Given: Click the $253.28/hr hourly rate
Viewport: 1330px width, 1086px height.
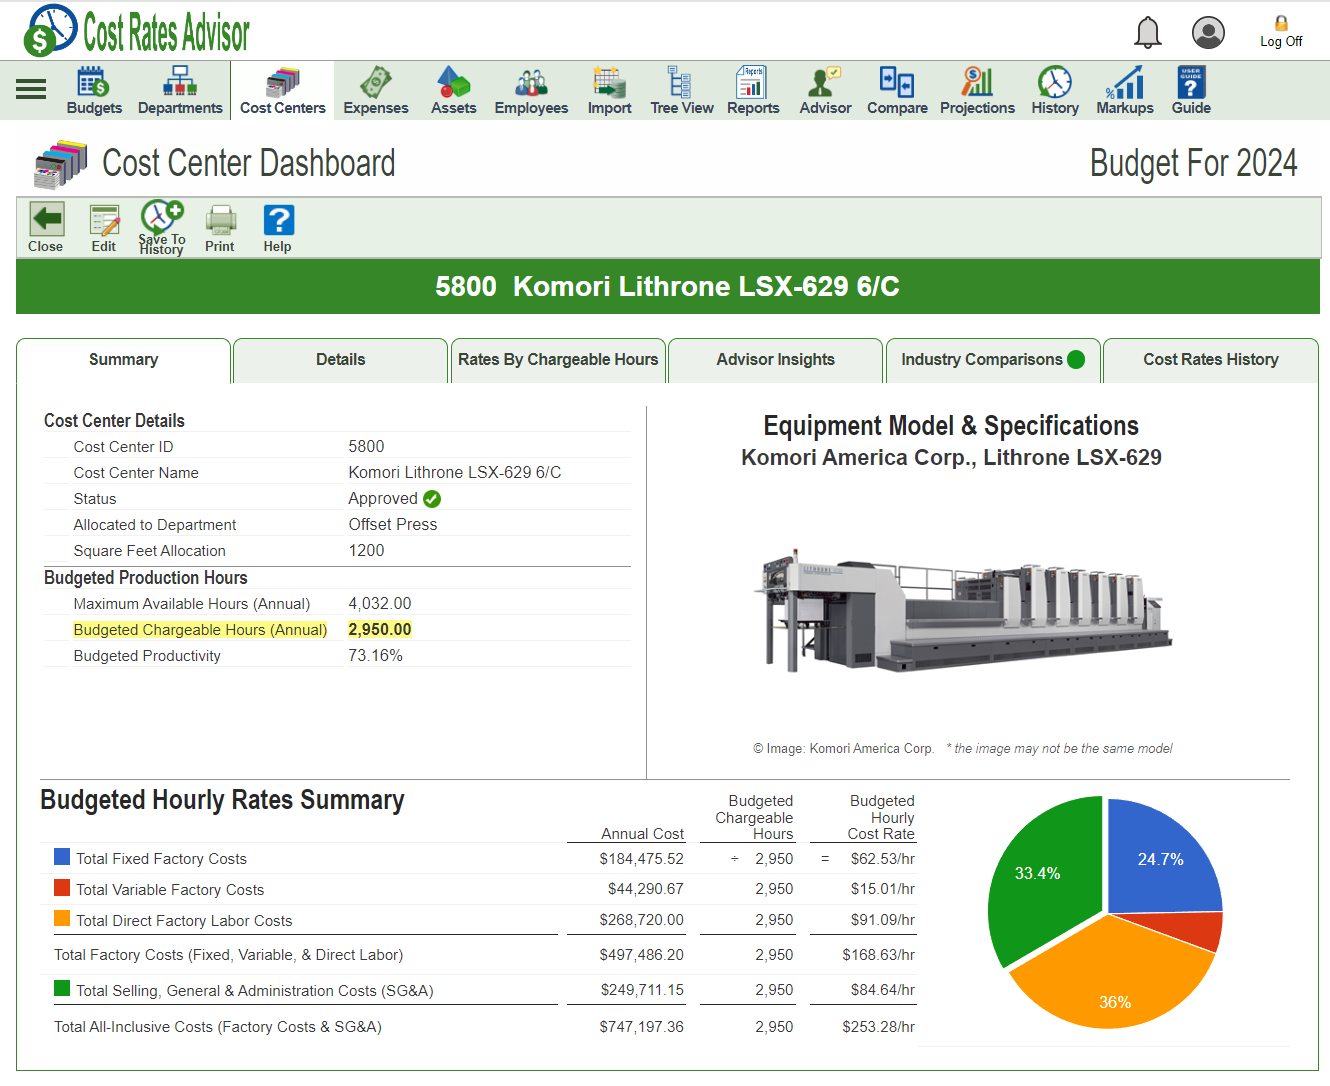Looking at the screenshot, I should click(878, 1027).
